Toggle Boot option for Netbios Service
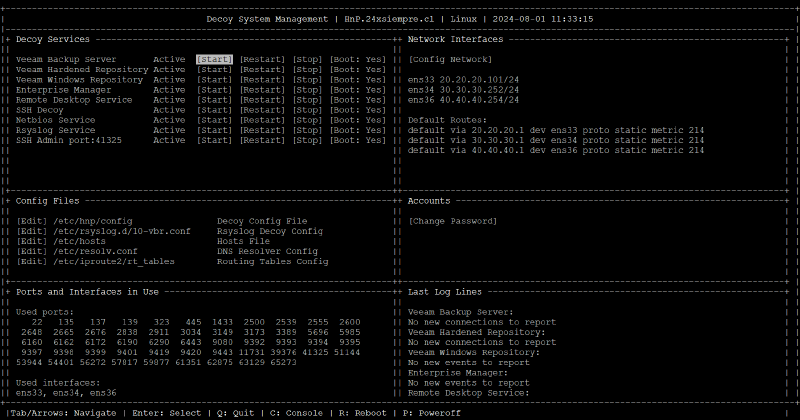The image size is (800, 420). 358,120
